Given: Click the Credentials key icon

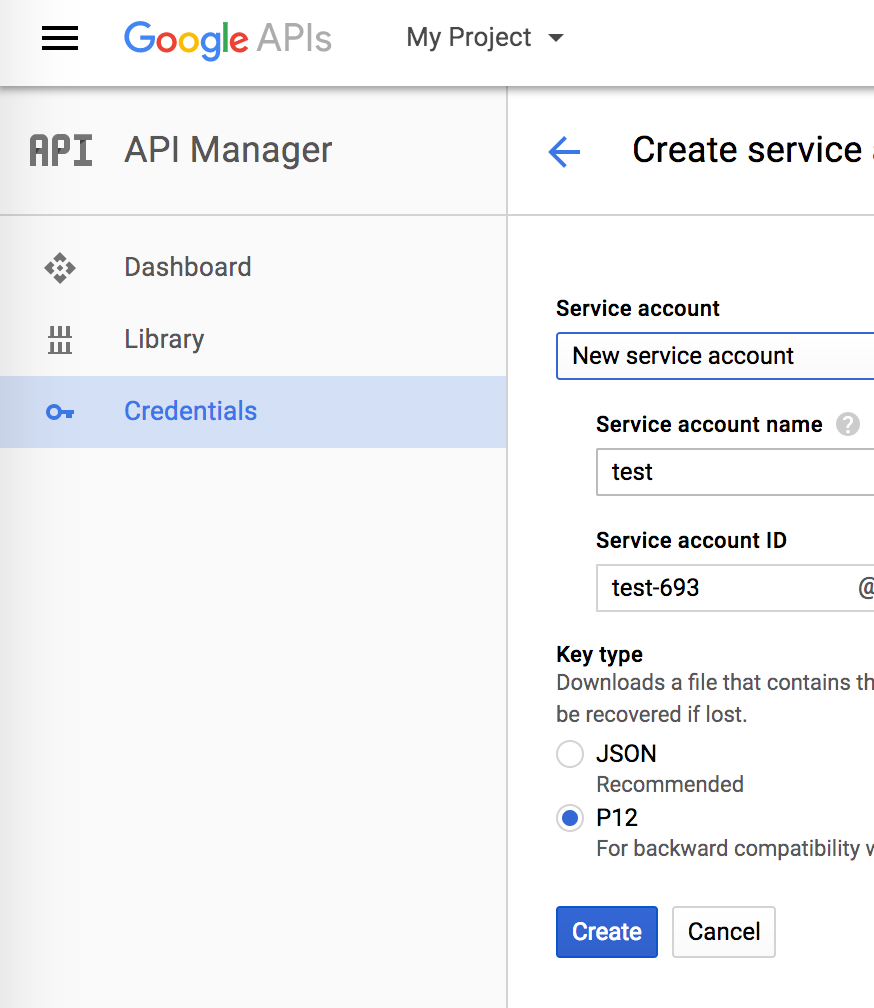Looking at the screenshot, I should [x=60, y=411].
